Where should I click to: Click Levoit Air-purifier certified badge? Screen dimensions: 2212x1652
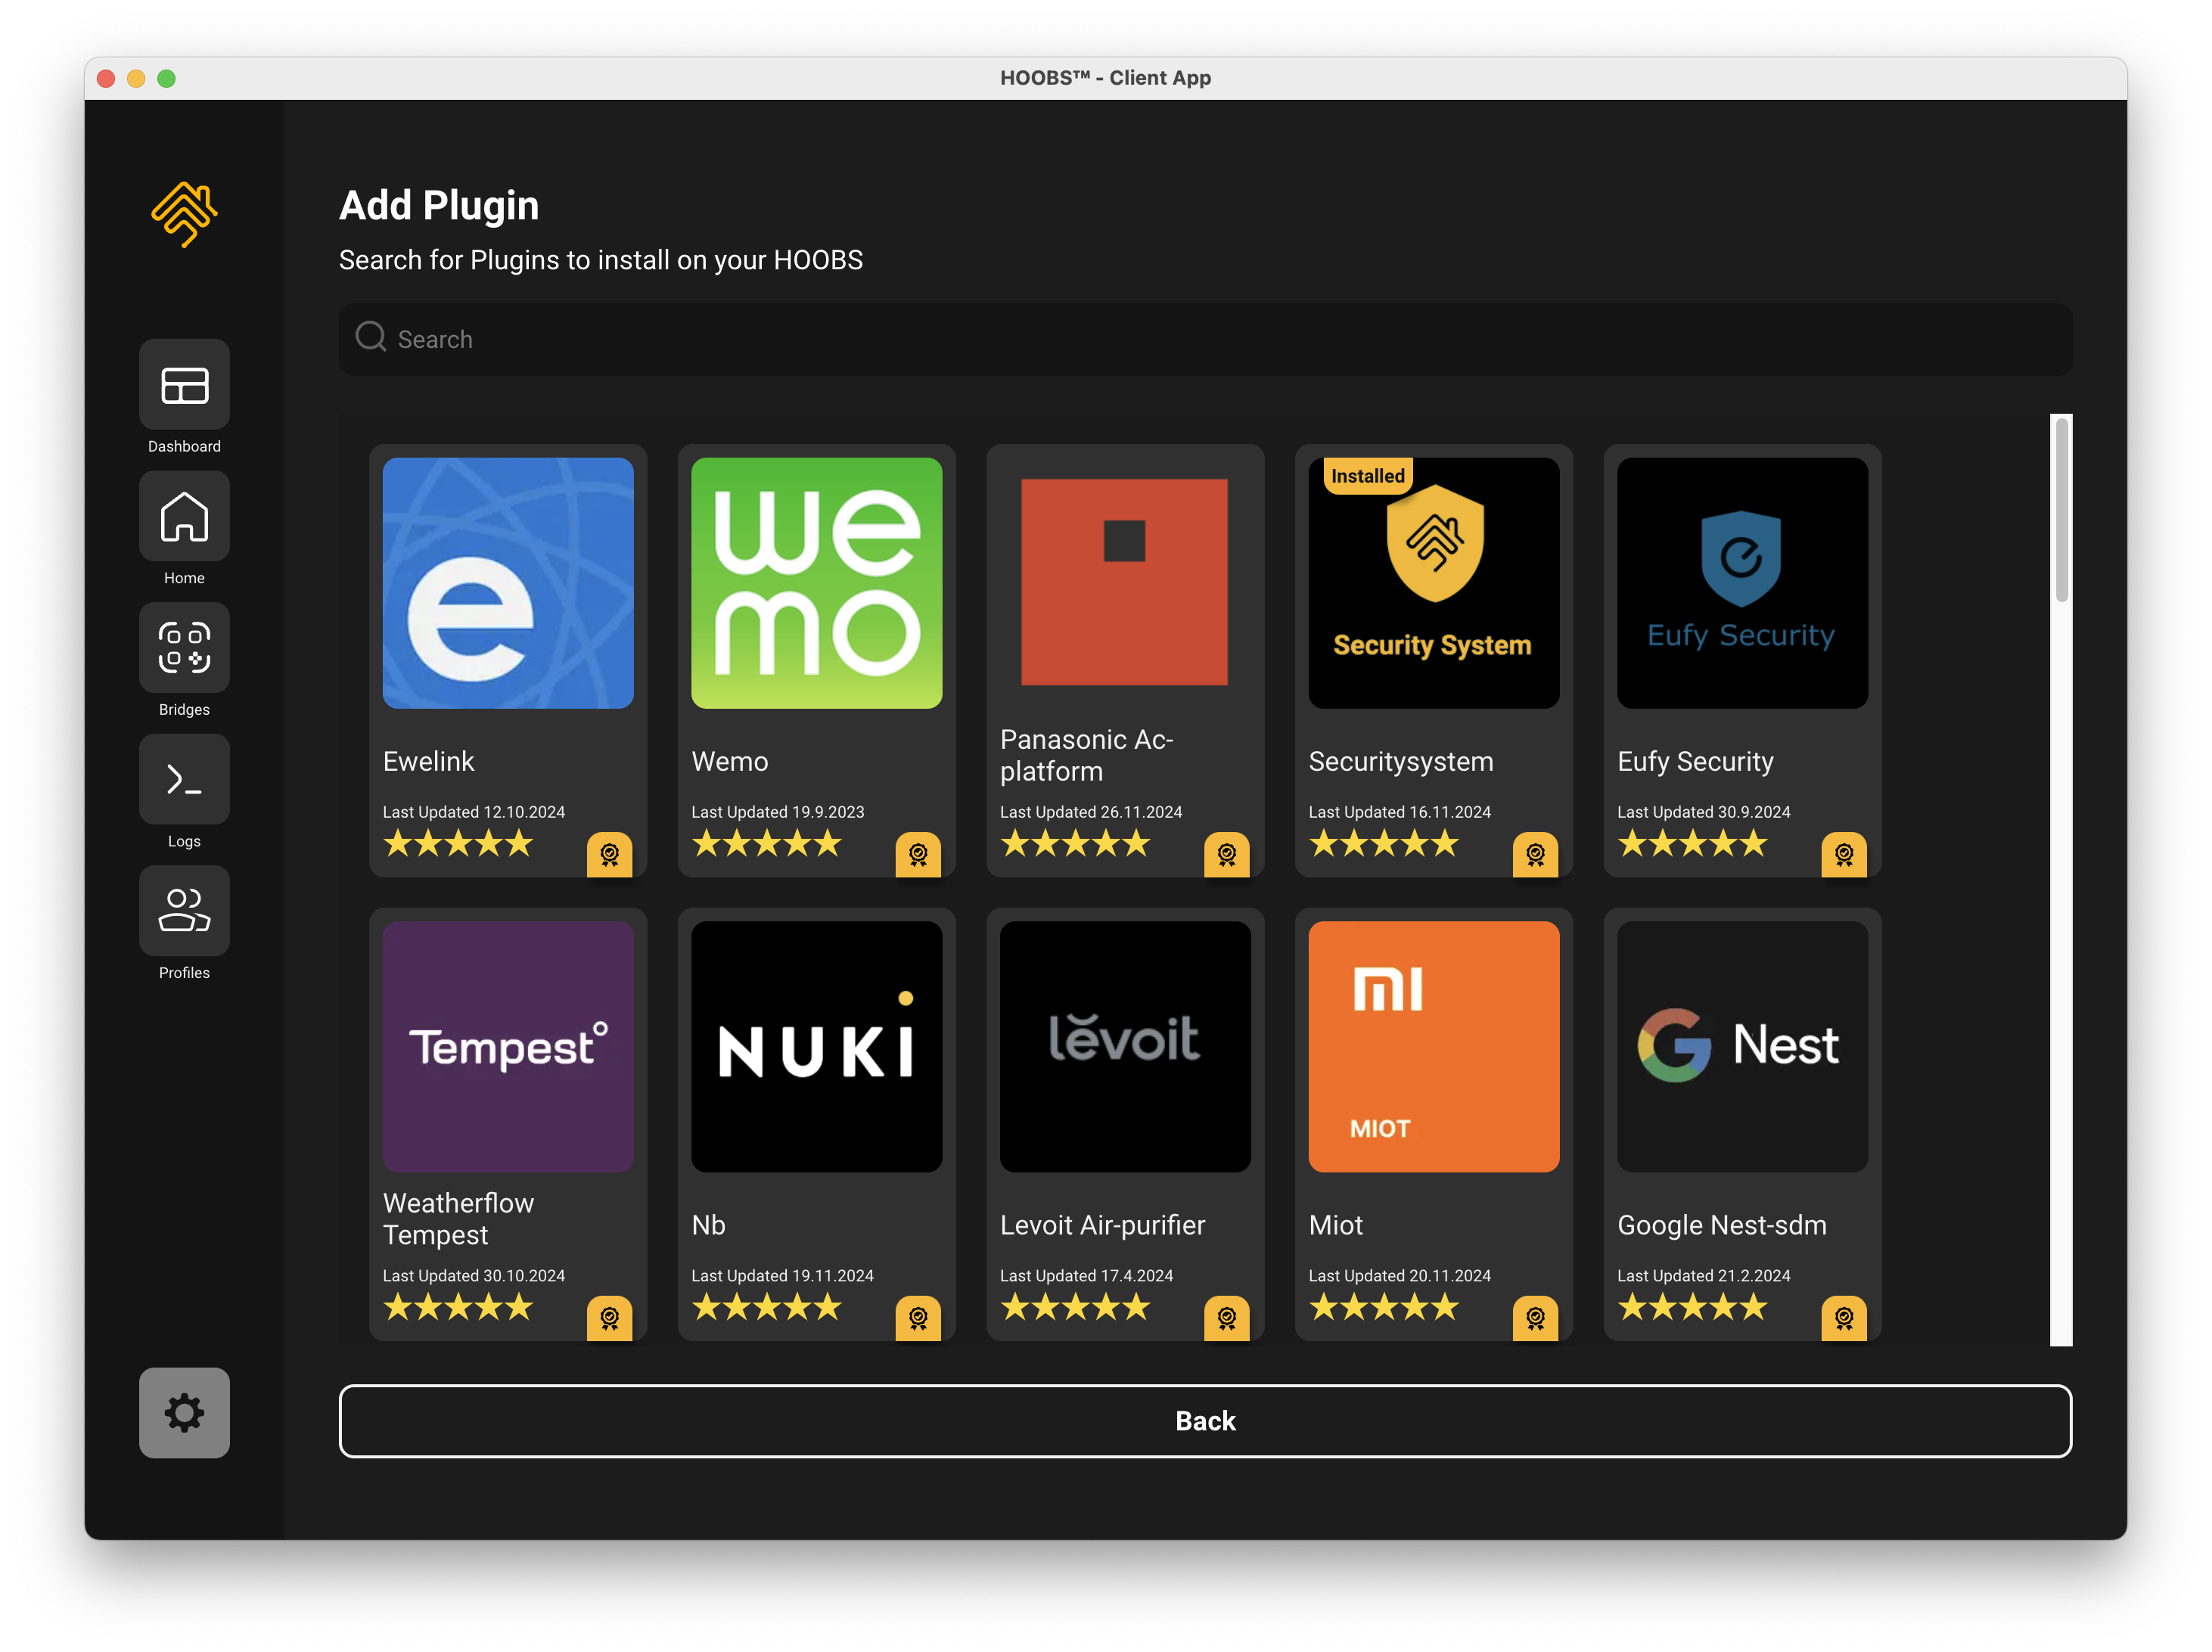coord(1227,1318)
